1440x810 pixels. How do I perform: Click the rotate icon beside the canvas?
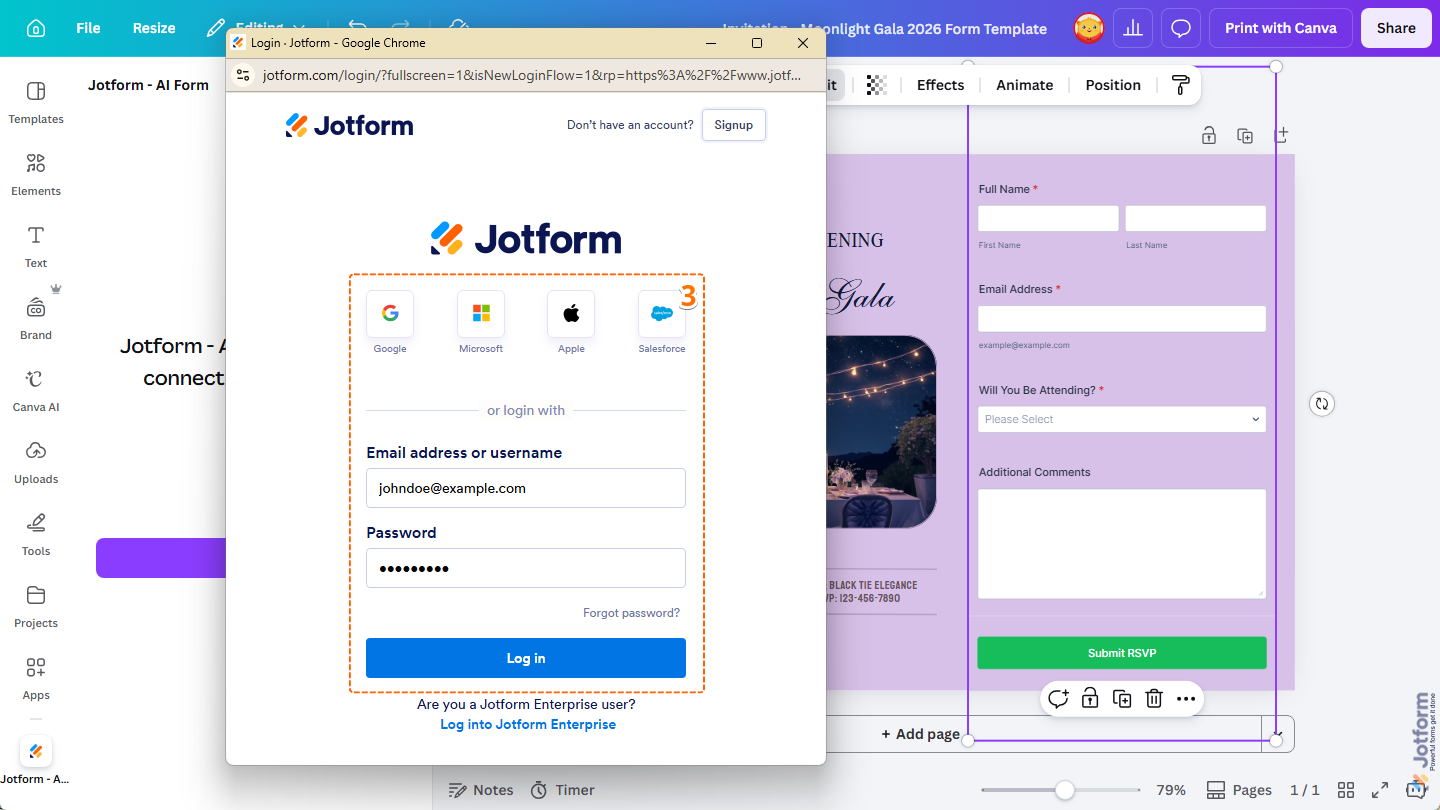[x=1322, y=404]
